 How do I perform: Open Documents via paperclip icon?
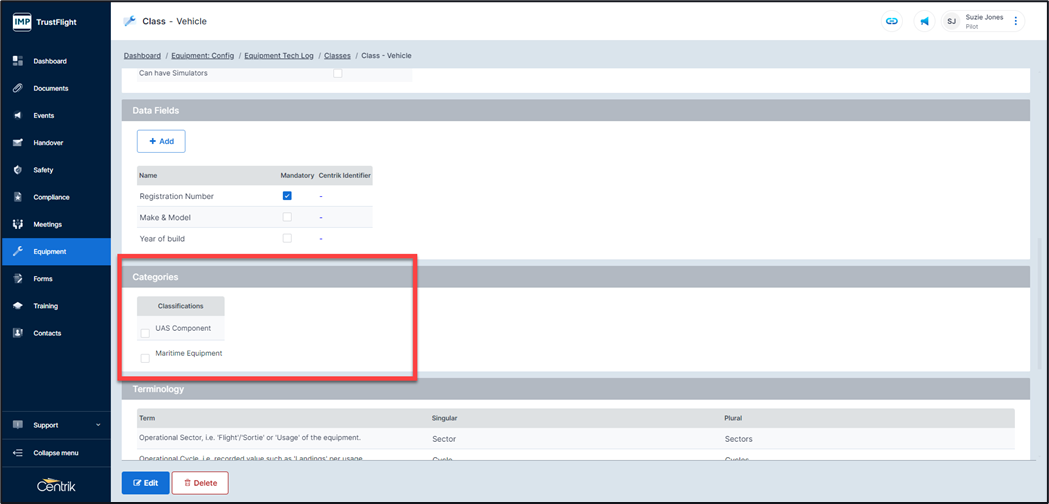tap(18, 88)
